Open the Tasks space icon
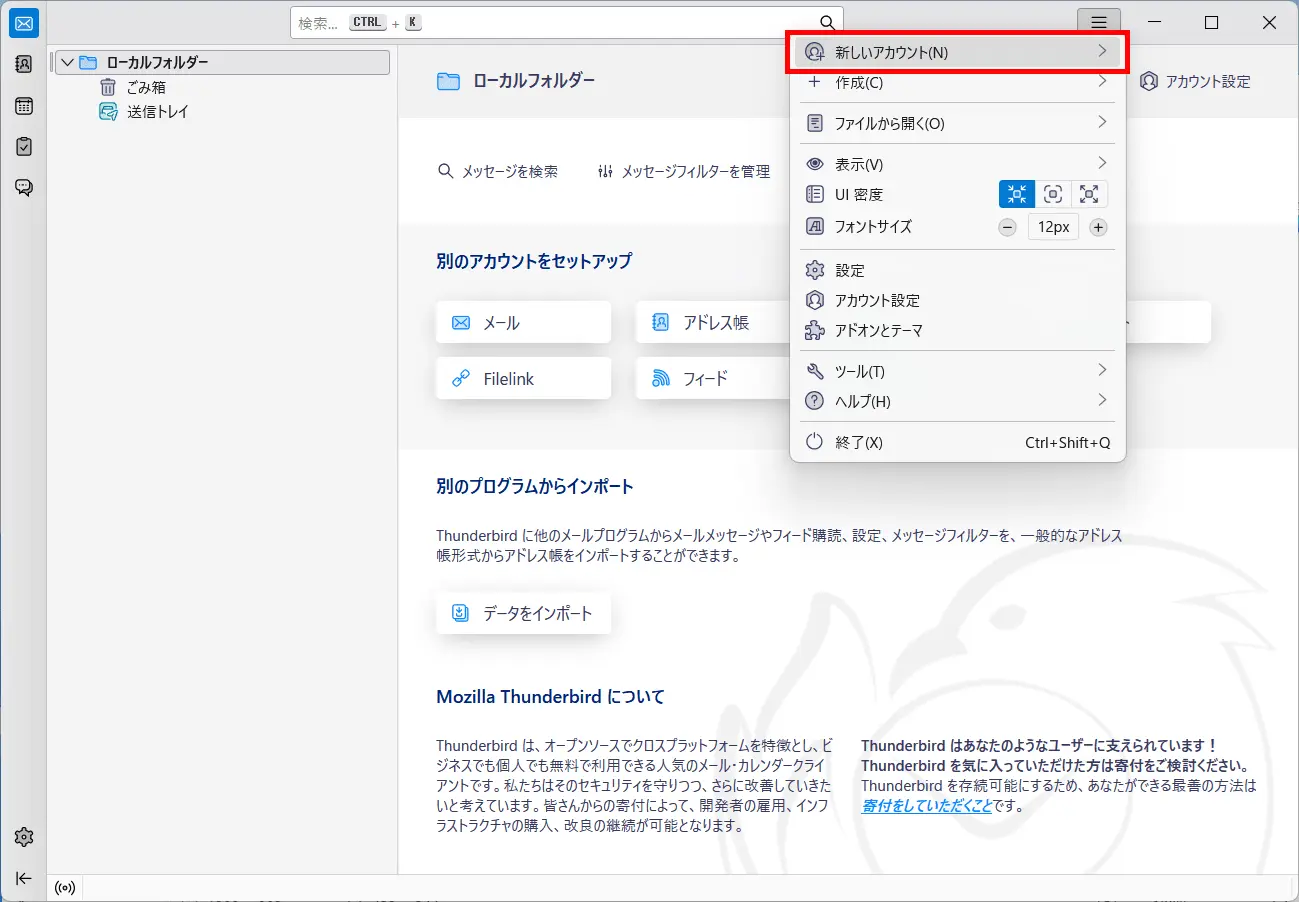This screenshot has width=1300, height=902. click(24, 146)
